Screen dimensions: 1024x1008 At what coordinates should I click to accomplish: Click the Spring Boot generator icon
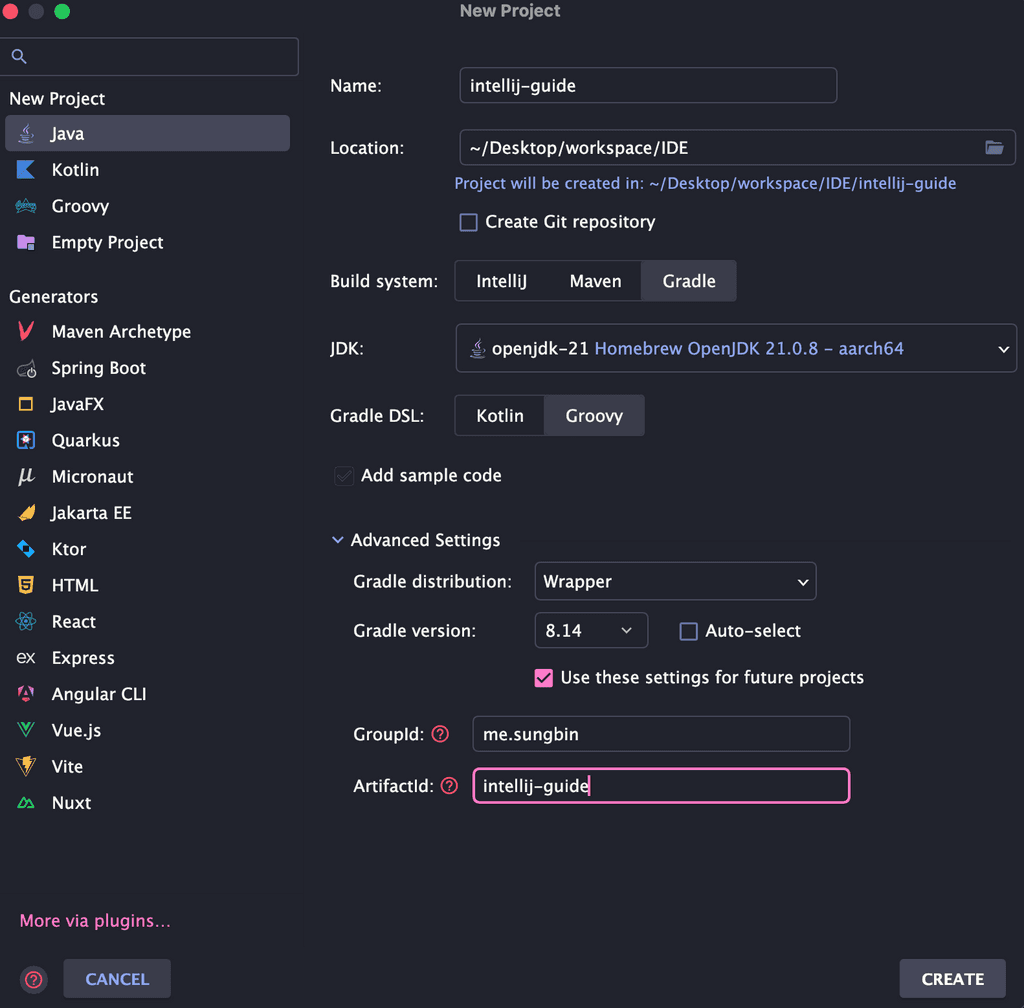pos(27,369)
